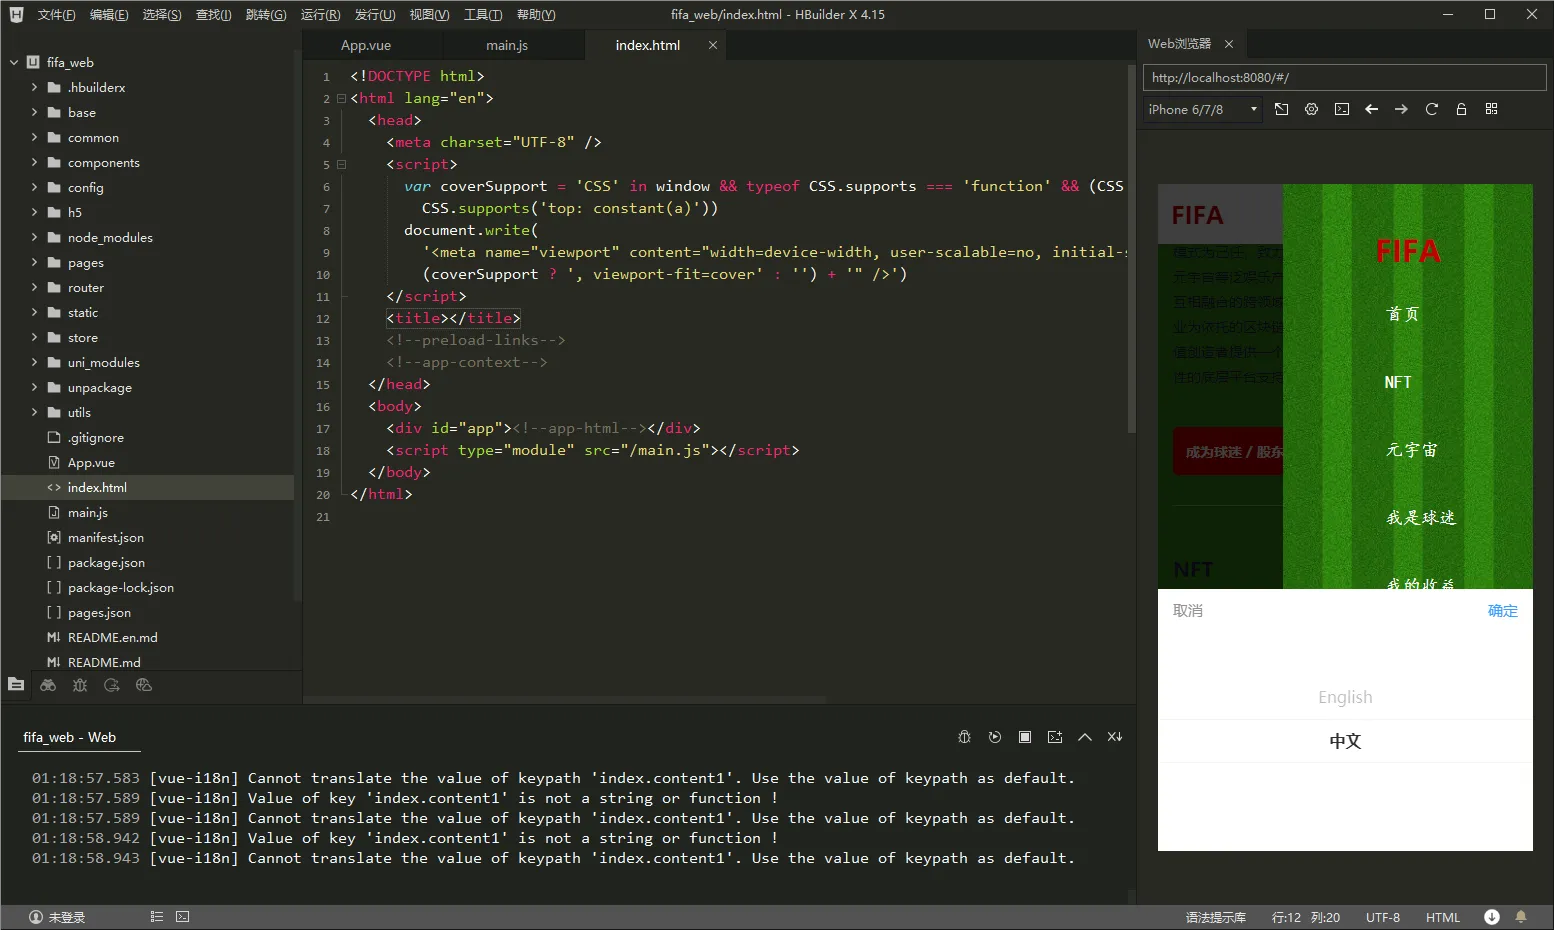Click the localhost URL address field

[x=1344, y=77]
